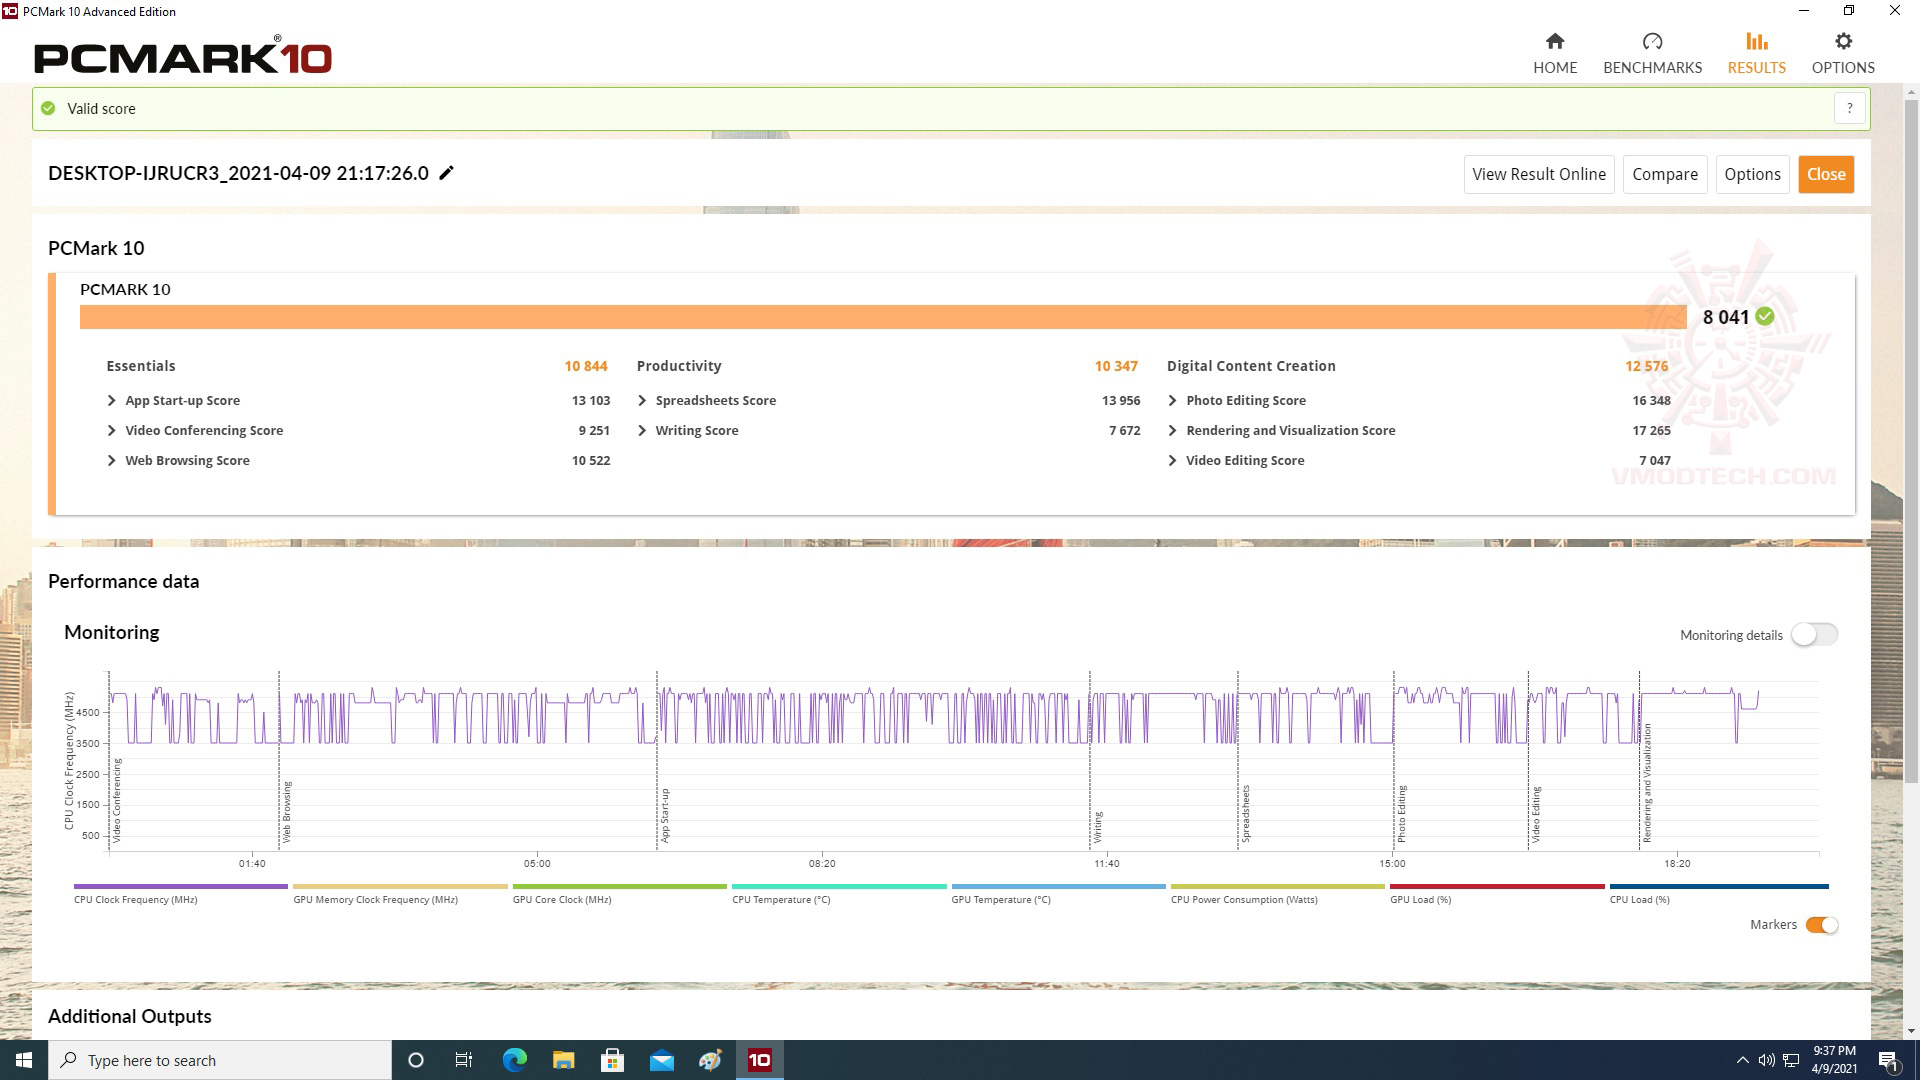Viewport: 1920px width, 1080px height.
Task: Click the valid score checkmark icon
Action: coord(50,108)
